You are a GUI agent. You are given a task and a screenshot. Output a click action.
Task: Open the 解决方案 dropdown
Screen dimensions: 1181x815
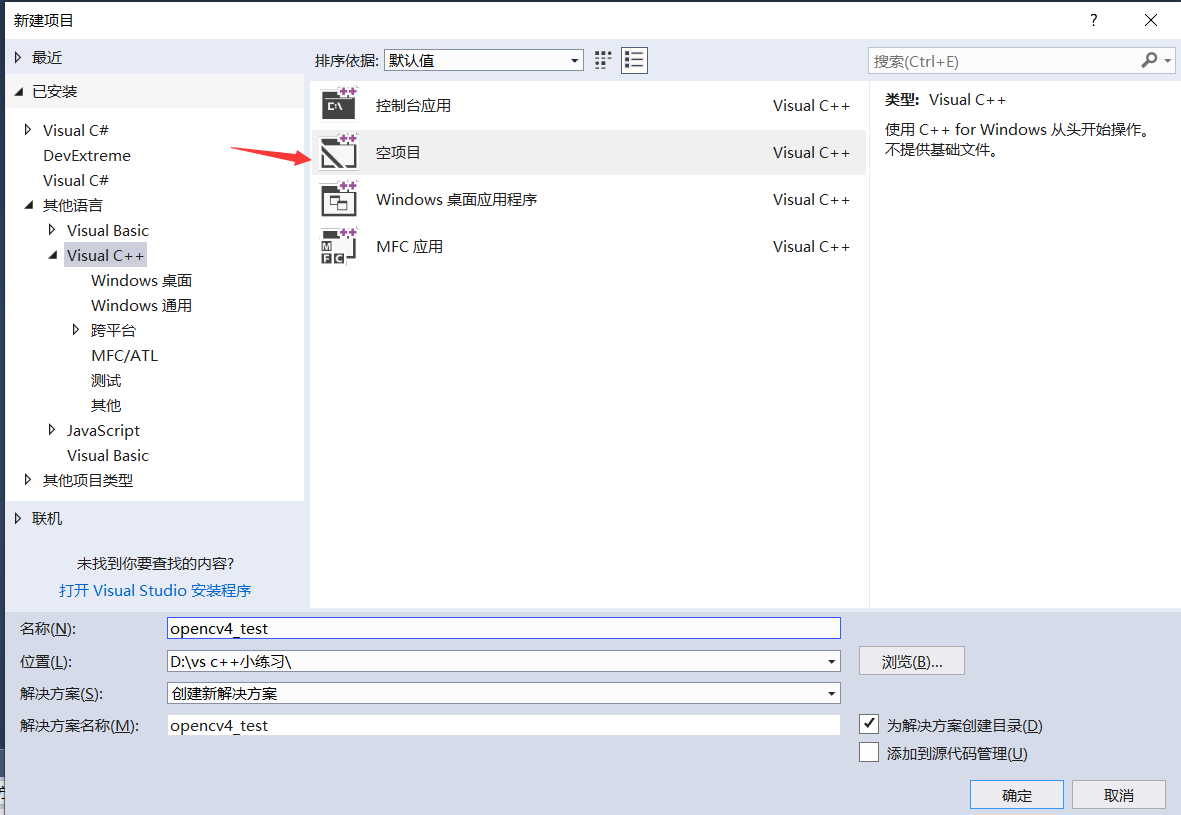[503, 693]
